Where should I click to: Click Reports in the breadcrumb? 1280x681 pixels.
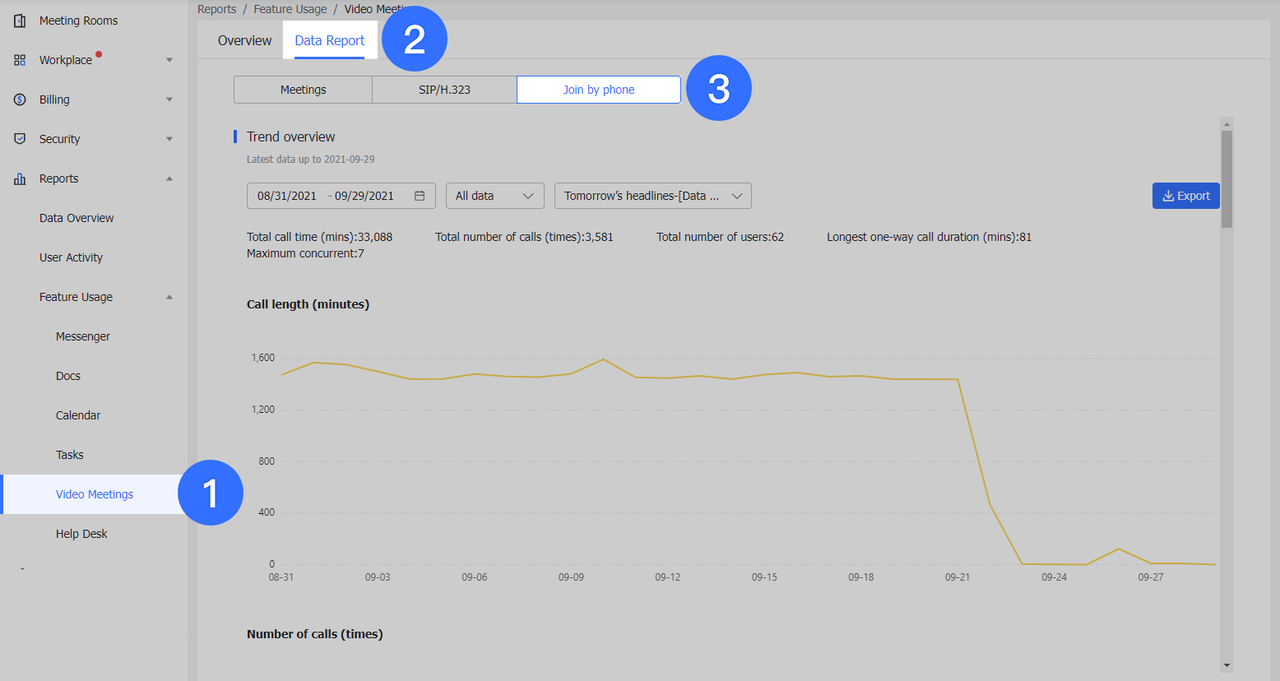pos(217,9)
